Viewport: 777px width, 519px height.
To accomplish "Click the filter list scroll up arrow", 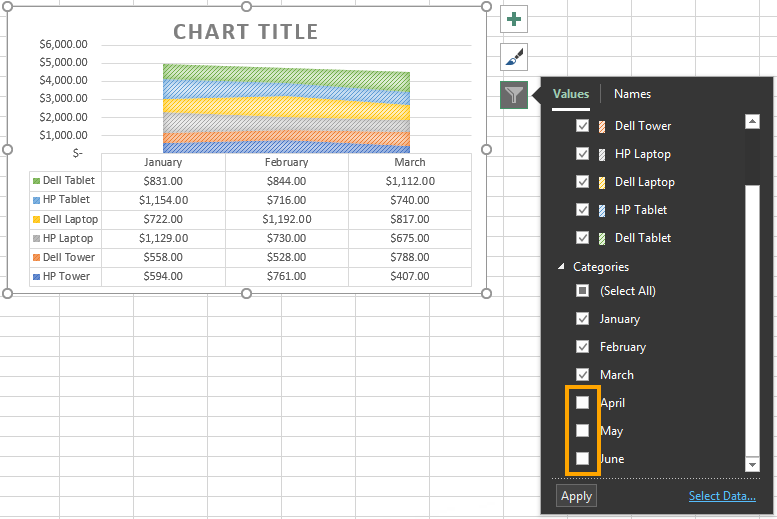I will (752, 121).
